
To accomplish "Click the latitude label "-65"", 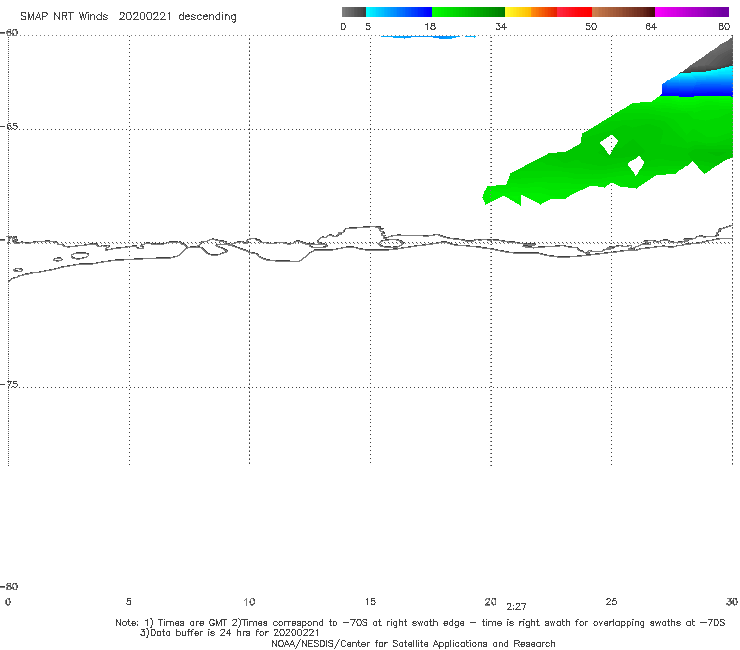I will [x=9, y=127].
